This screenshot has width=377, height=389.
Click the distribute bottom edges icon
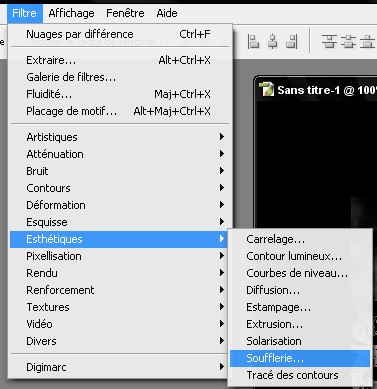(x=367, y=42)
